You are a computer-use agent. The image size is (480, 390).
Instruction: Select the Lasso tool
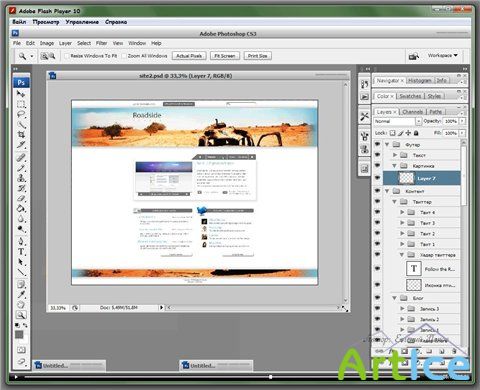[x=21, y=115]
